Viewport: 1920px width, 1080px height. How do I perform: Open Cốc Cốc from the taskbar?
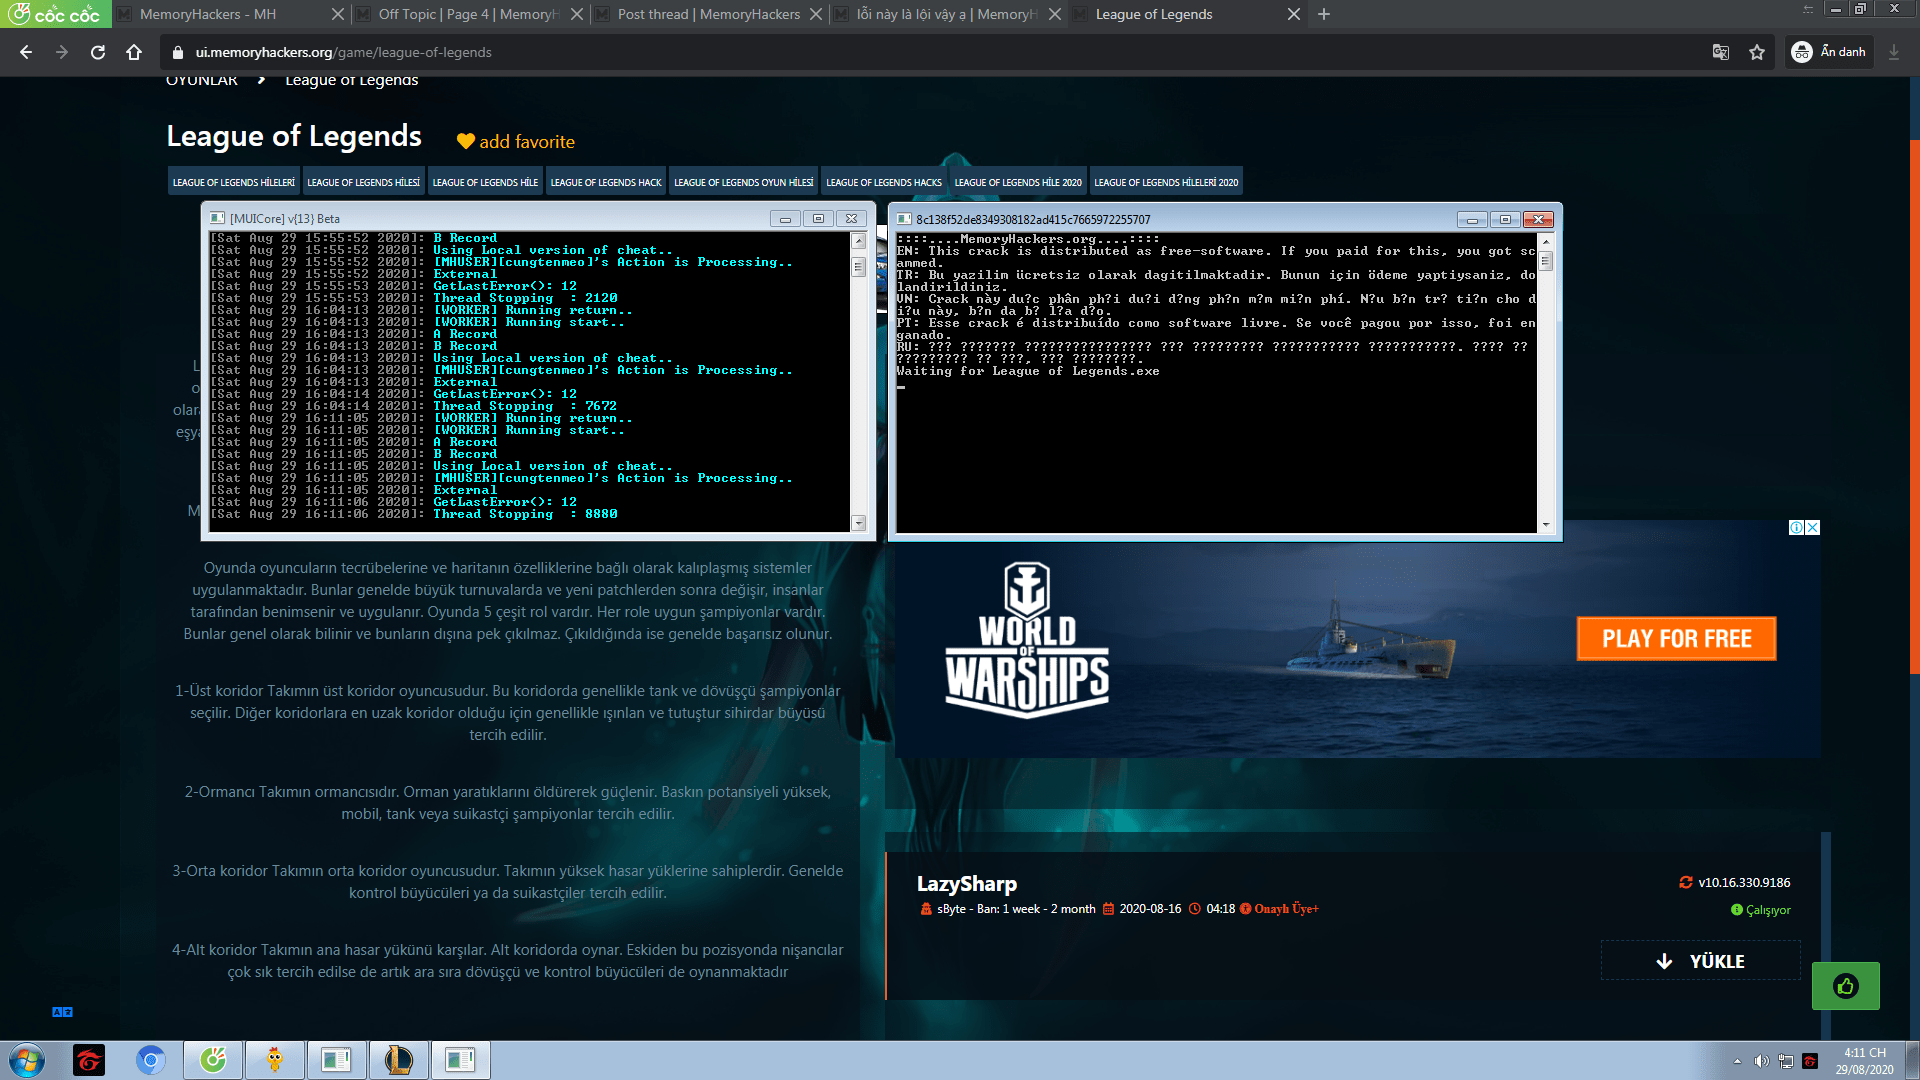213,1060
